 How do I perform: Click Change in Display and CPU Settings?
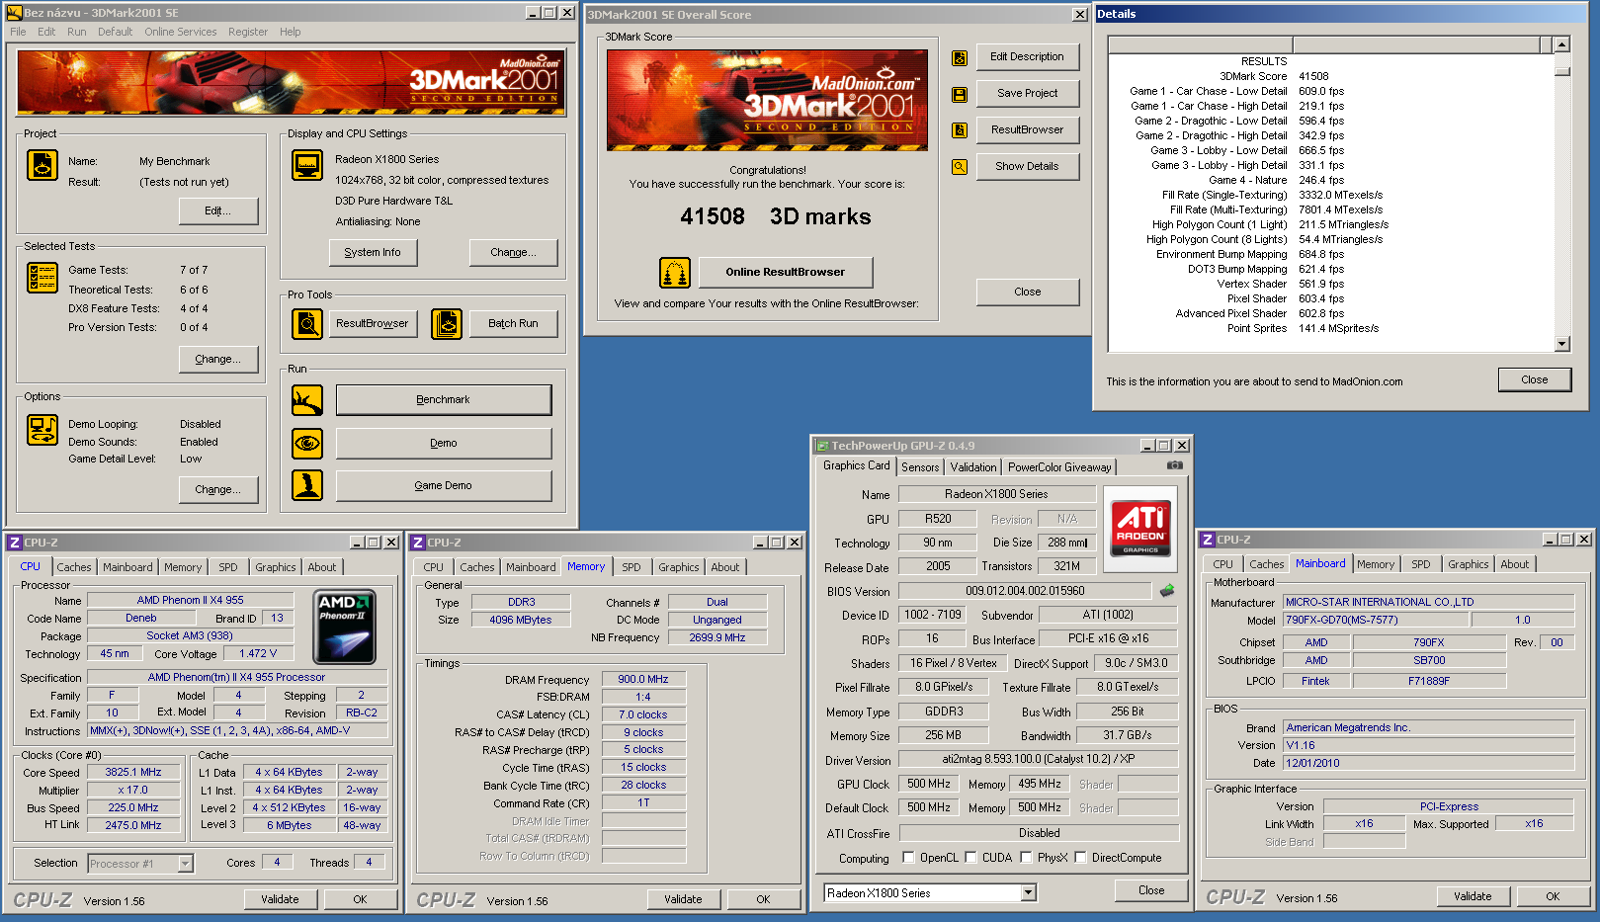(513, 253)
